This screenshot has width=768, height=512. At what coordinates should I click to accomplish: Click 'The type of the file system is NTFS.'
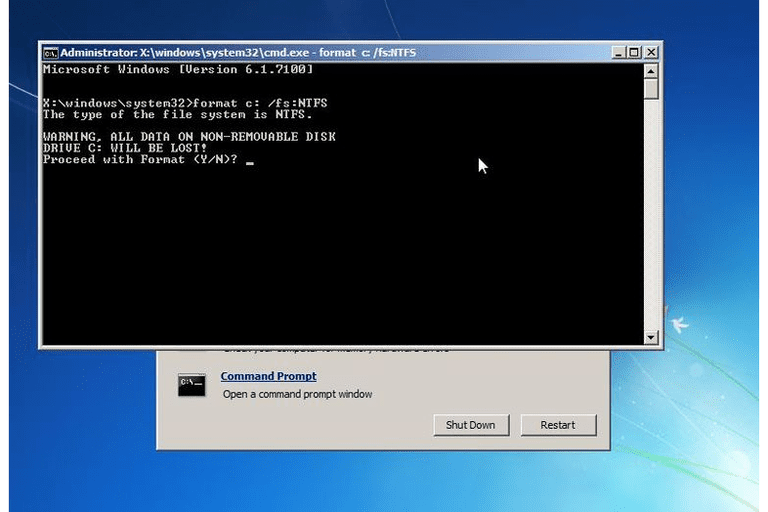click(178, 115)
